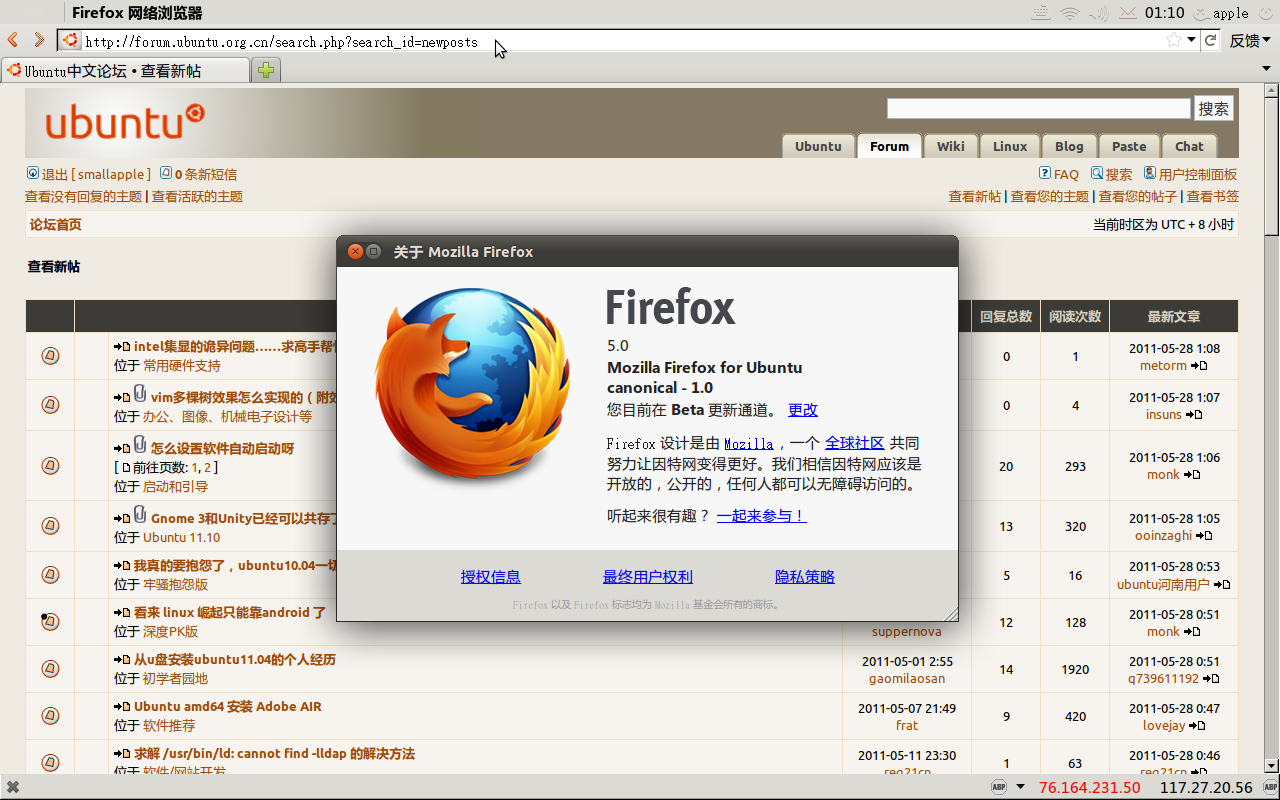The width and height of the screenshot is (1280, 800).
Task: Click the Adblock Plus icon beside 76.164.231.50
Action: pyautogui.click(x=999, y=787)
